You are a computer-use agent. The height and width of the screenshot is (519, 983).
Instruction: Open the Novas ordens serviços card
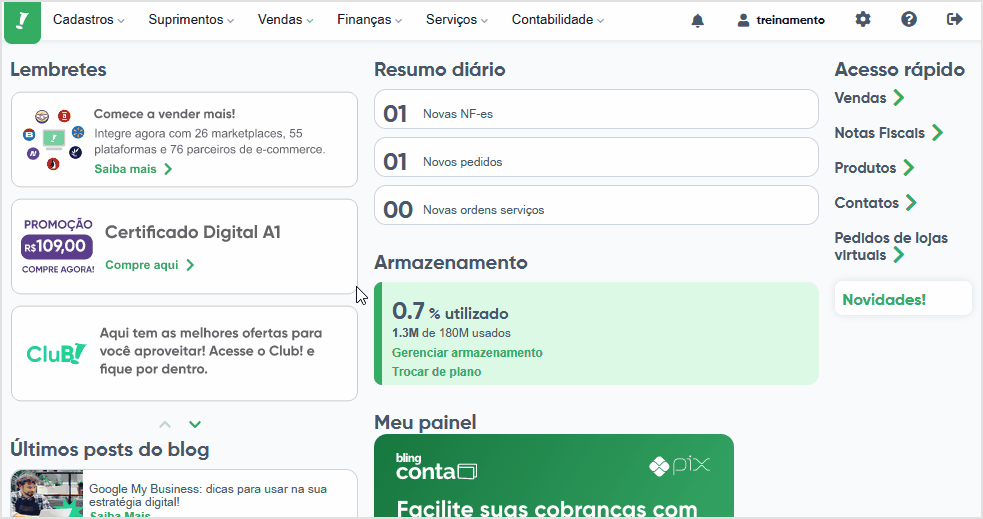[x=596, y=205]
